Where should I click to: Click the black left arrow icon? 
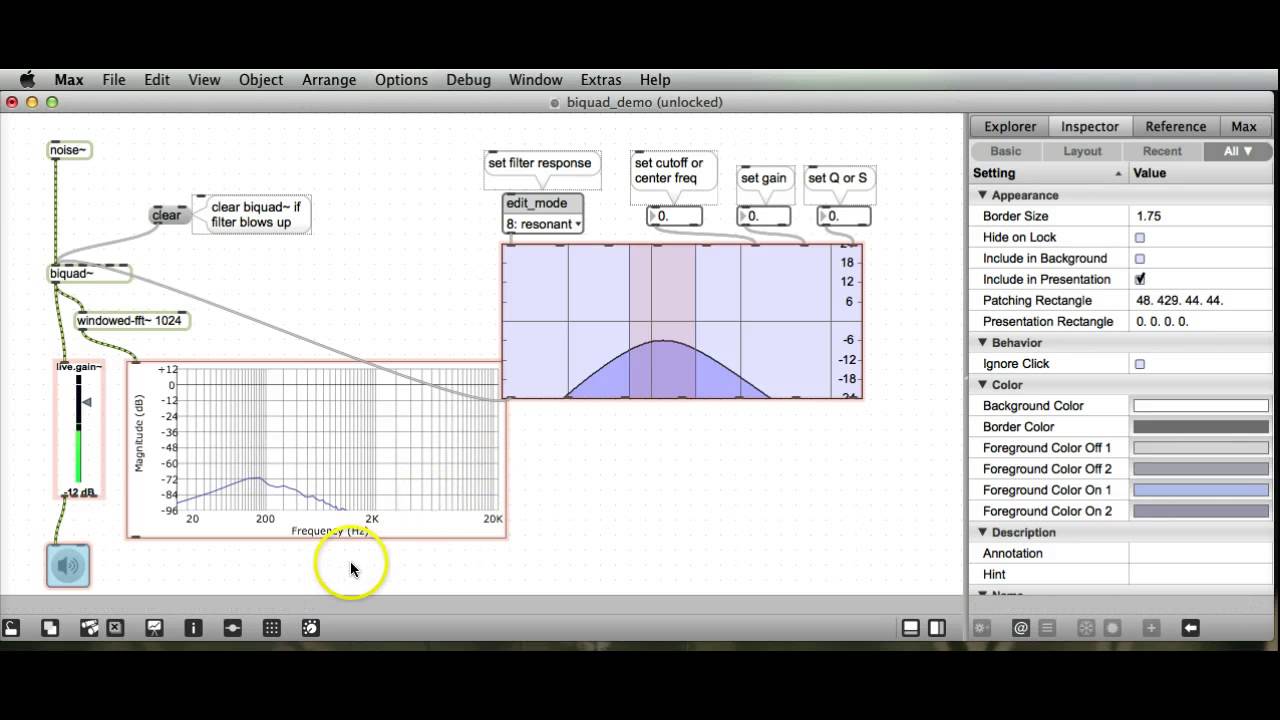coord(1190,628)
